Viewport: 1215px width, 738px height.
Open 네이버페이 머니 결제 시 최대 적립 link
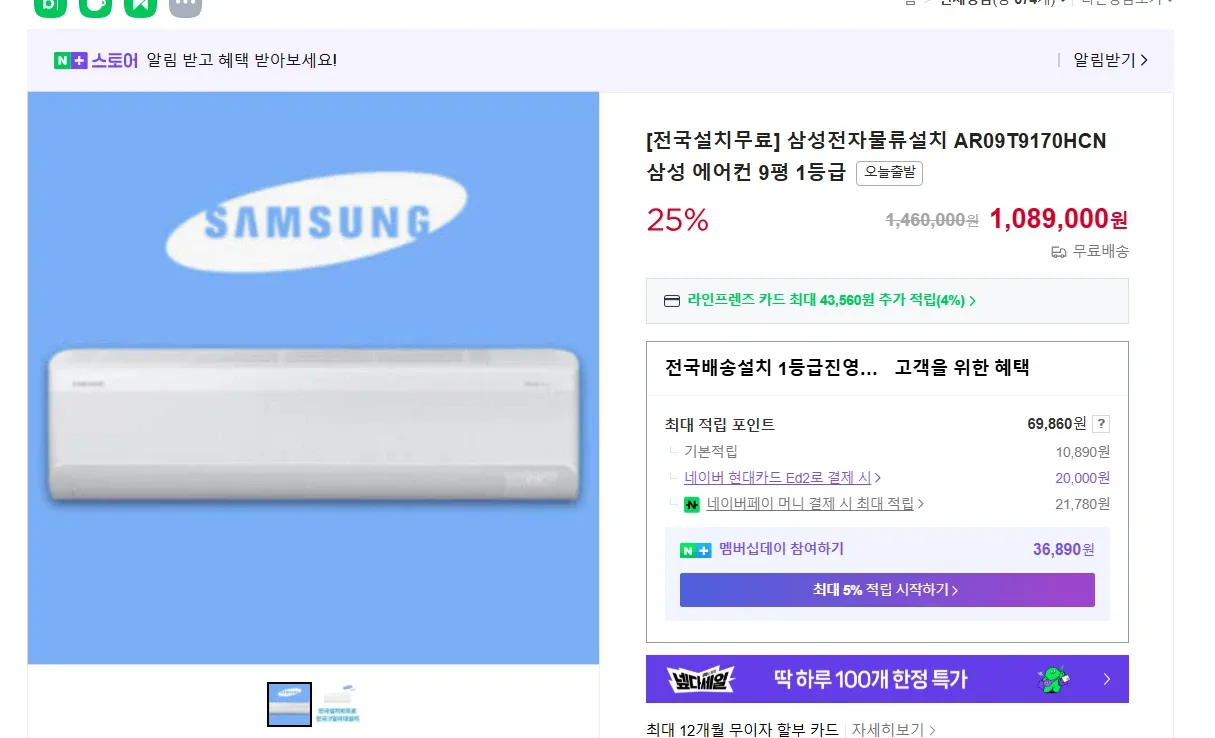tap(815, 504)
